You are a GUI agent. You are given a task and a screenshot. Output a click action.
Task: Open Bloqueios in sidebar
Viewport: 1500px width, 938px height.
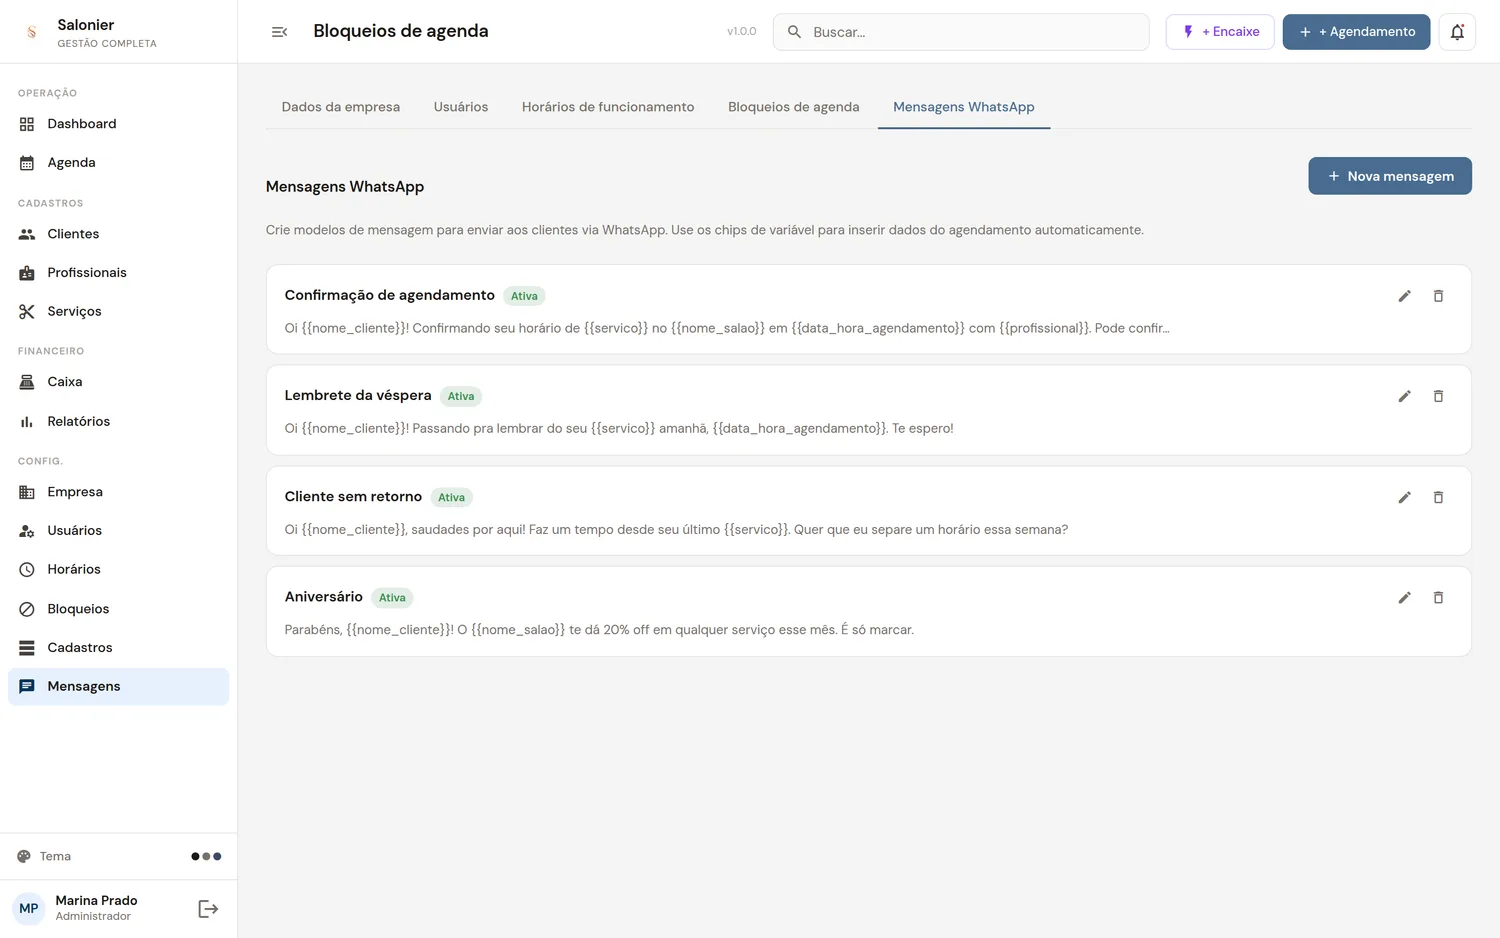[x=118, y=609]
